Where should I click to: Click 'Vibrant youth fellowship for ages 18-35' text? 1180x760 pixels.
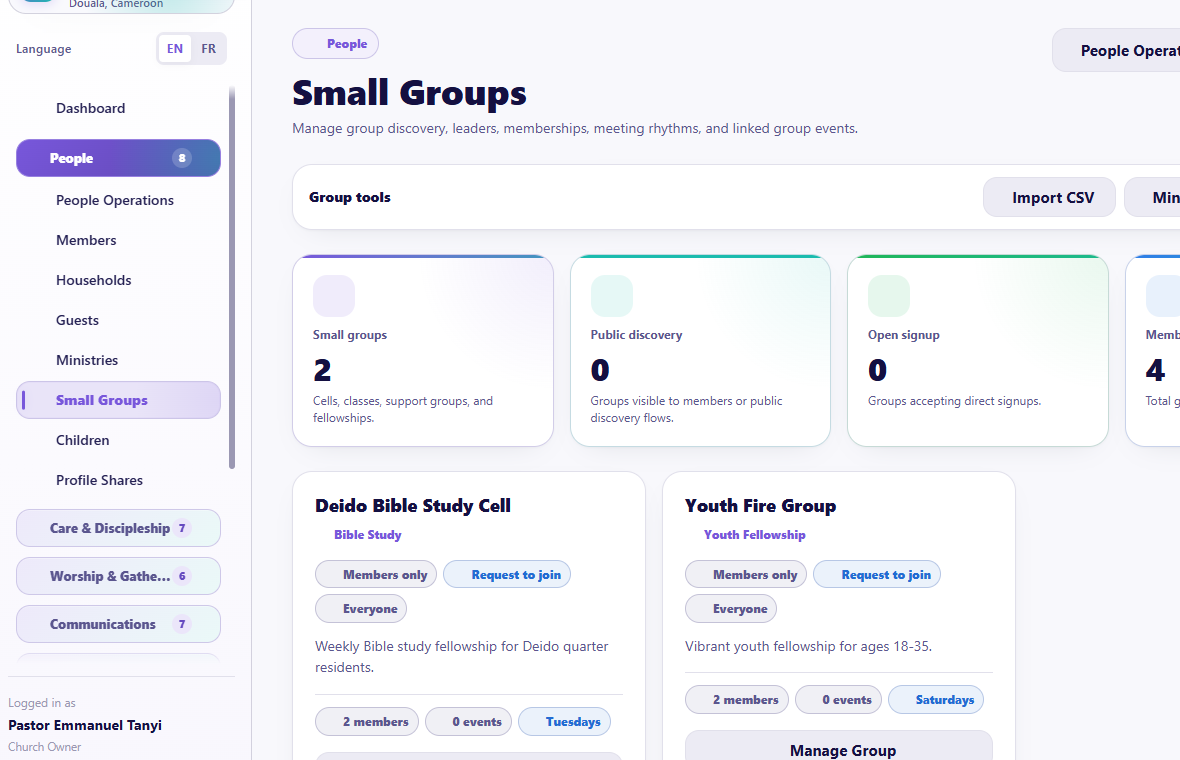[808, 646]
